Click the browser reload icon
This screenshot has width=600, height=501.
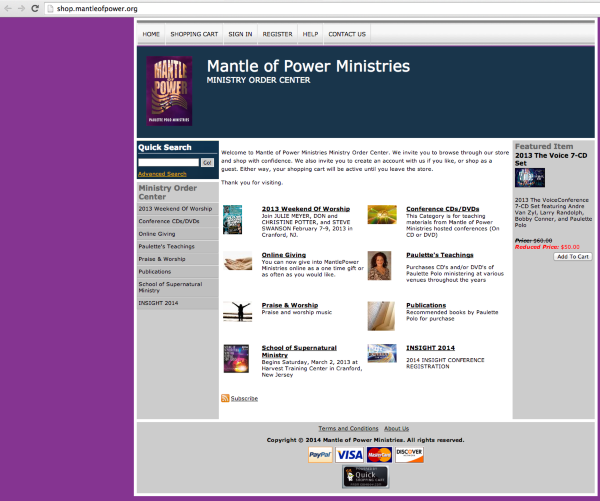point(37,8)
